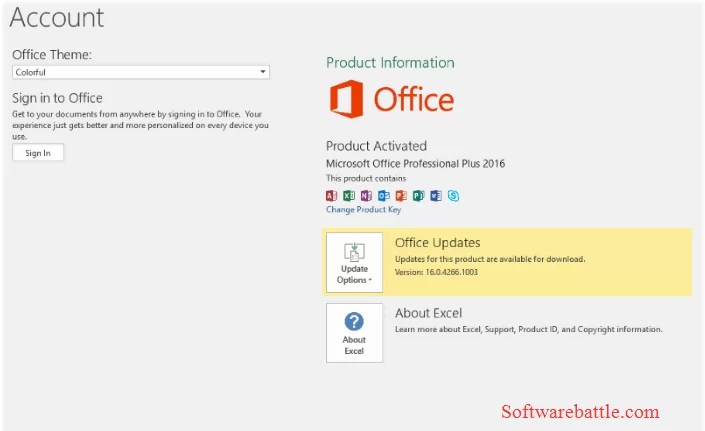This screenshot has height=431, width=705.
Task: Click the Product Information heading
Action: pos(390,62)
